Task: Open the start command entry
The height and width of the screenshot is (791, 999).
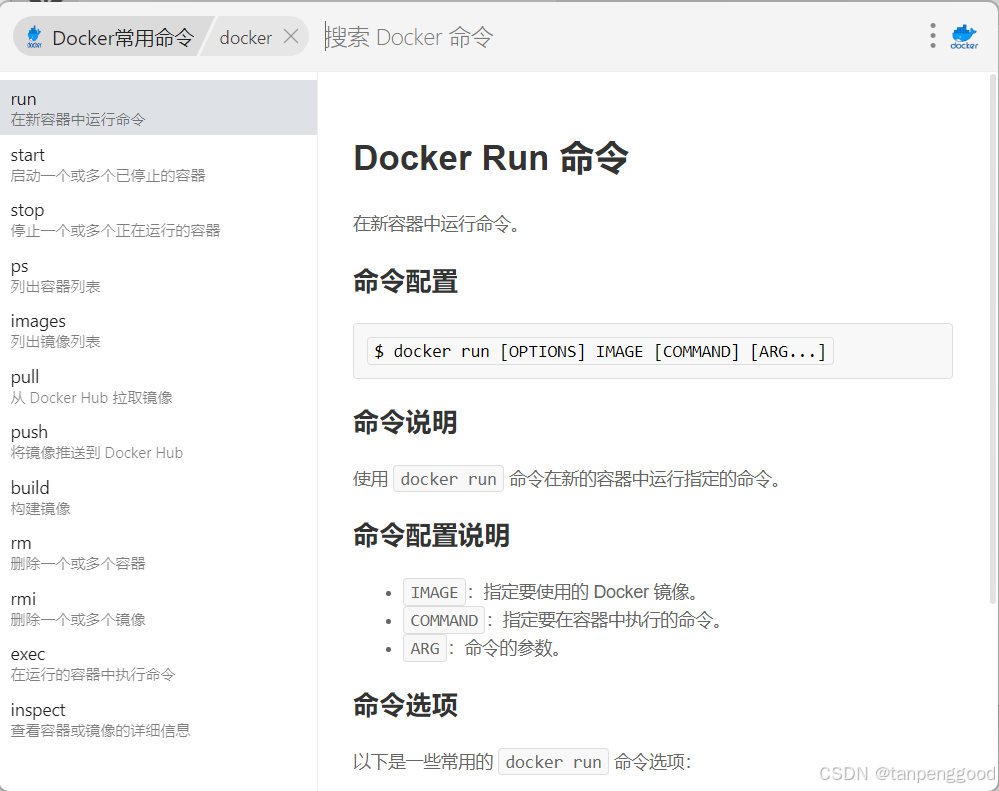Action: pyautogui.click(x=159, y=164)
